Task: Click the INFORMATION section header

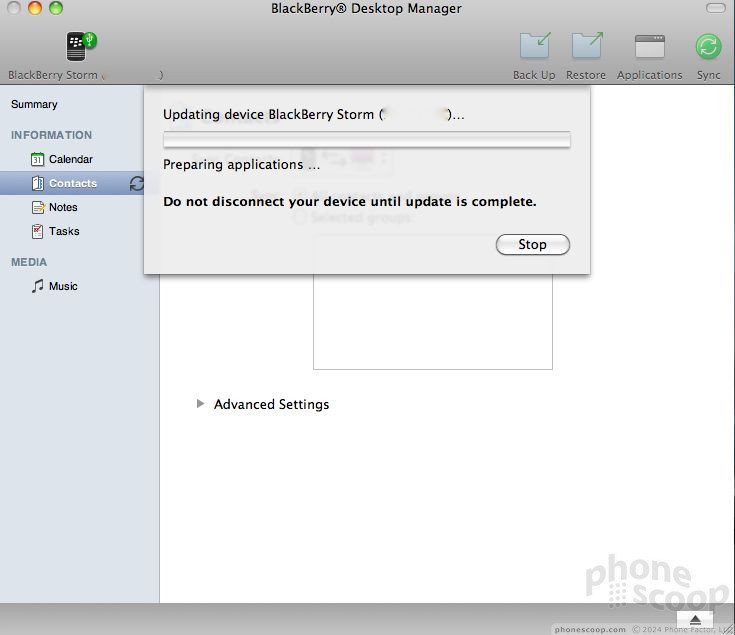Action: pyautogui.click(x=52, y=135)
